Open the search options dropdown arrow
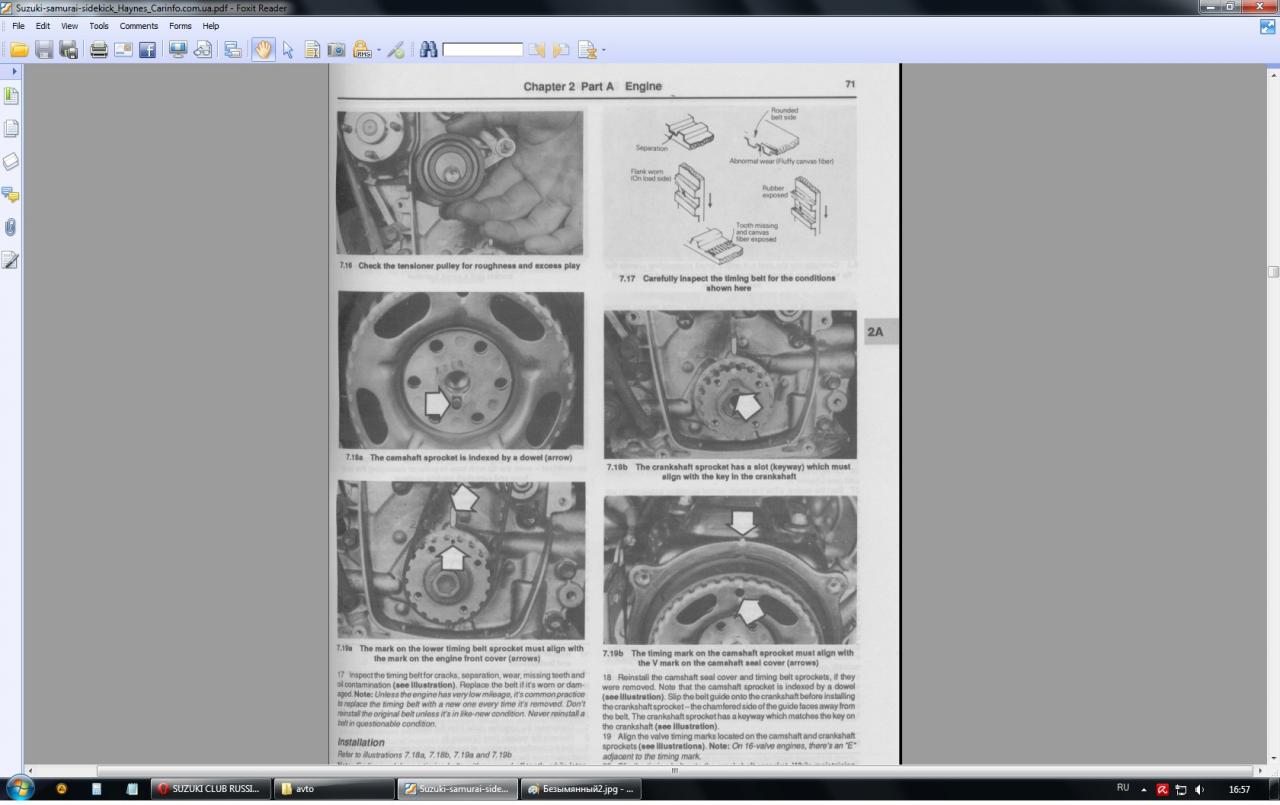1280x805 pixels. (603, 50)
